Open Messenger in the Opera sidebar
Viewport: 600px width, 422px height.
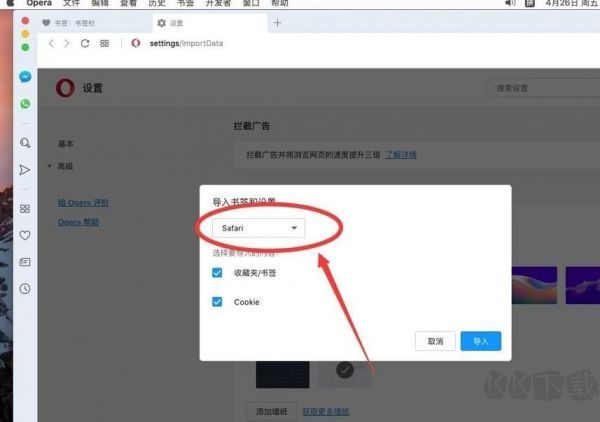(25, 77)
